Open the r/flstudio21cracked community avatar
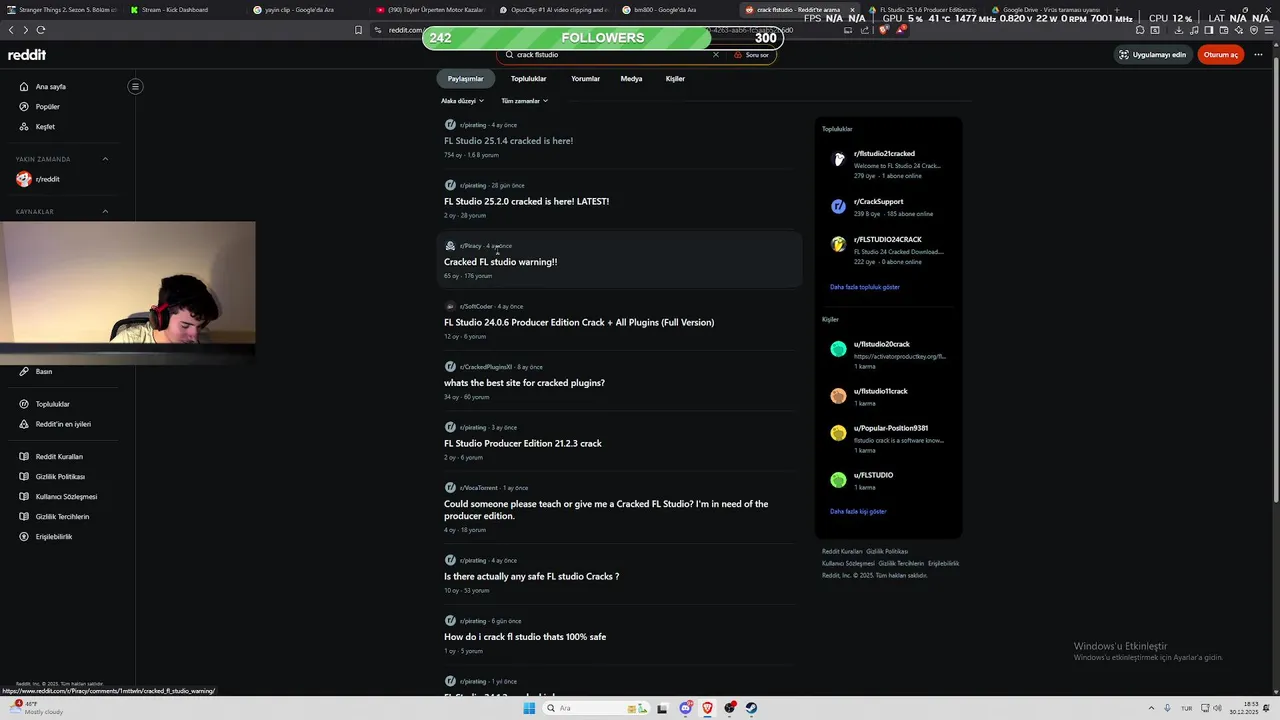 point(838,159)
